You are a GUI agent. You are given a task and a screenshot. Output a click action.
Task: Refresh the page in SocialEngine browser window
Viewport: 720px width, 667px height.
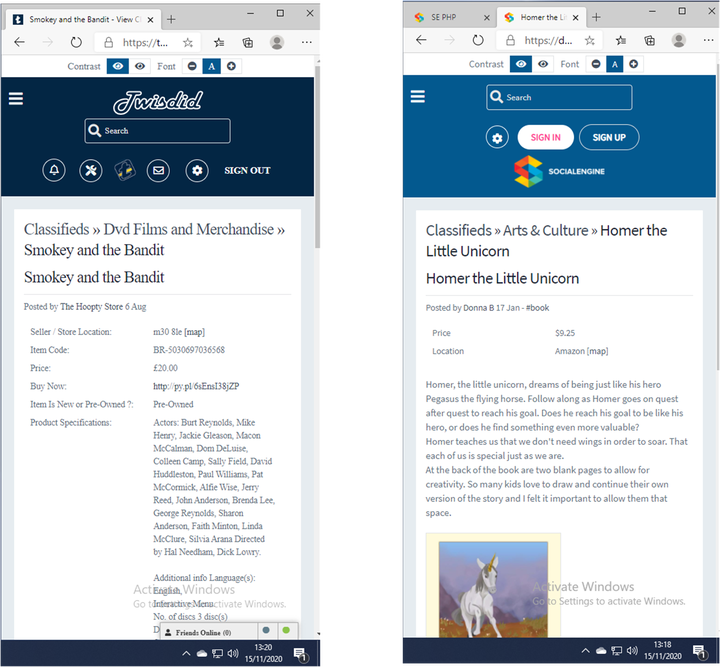(478, 40)
